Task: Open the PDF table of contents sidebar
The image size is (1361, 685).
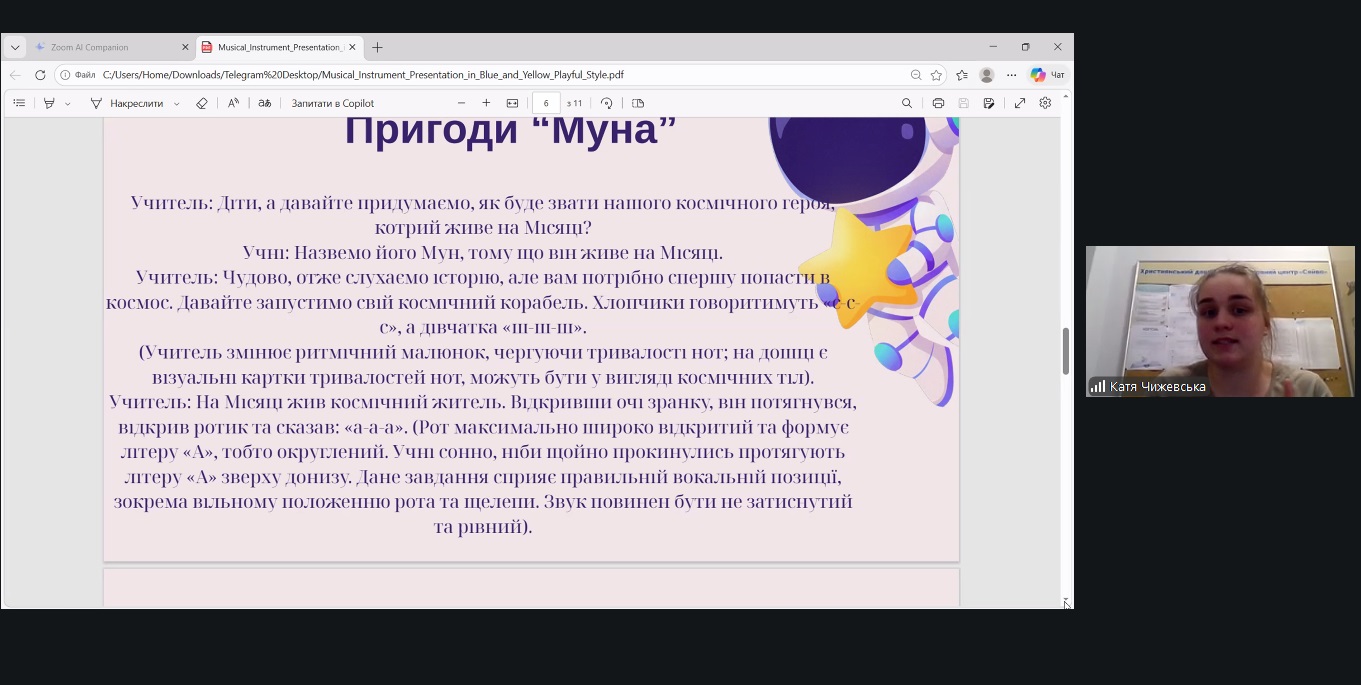Action: point(19,103)
